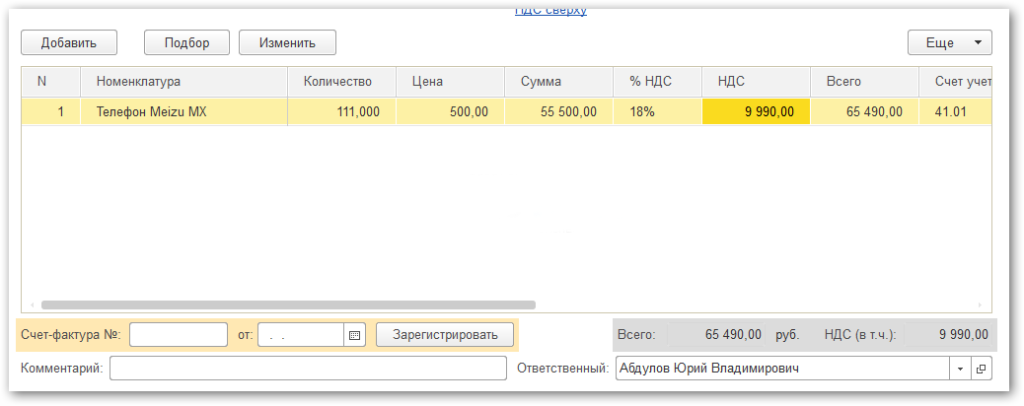This screenshot has height=406, width=1024.
Task: Follow the НДС сверху link
Action: click(551, 10)
